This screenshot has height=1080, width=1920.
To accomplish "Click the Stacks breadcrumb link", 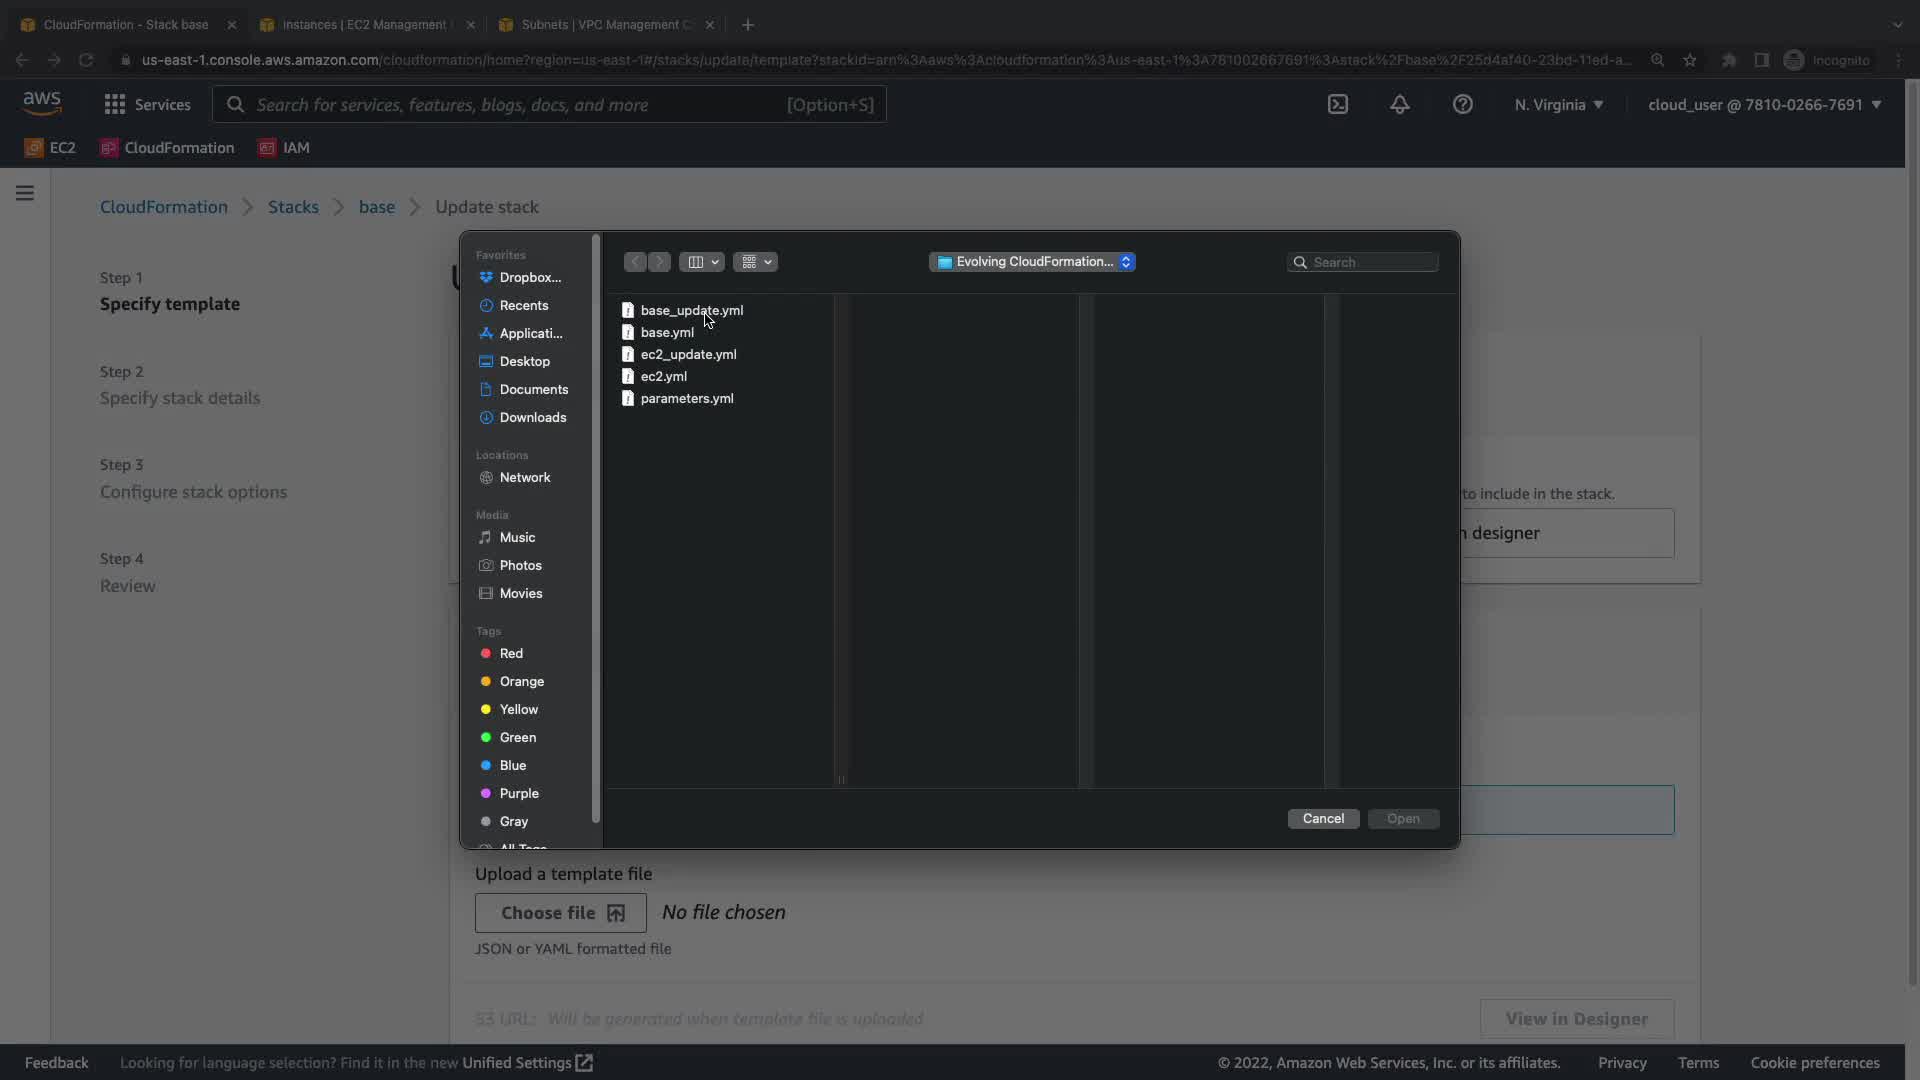I will click(293, 207).
